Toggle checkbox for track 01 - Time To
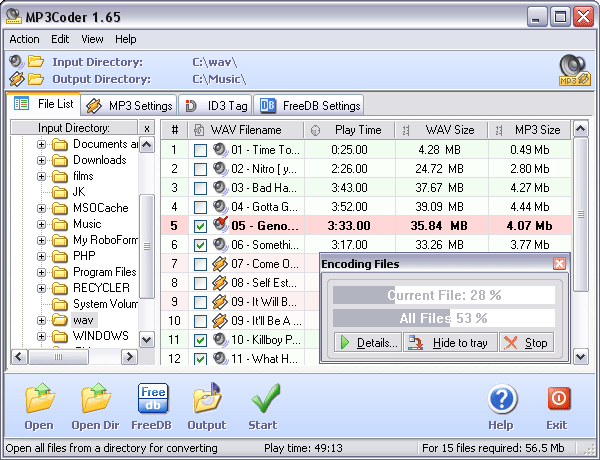 tap(201, 150)
